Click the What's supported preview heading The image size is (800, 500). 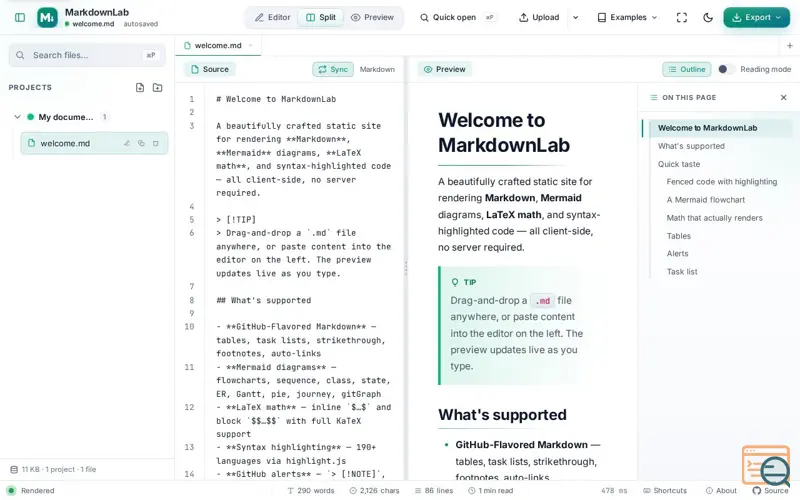click(x=502, y=415)
